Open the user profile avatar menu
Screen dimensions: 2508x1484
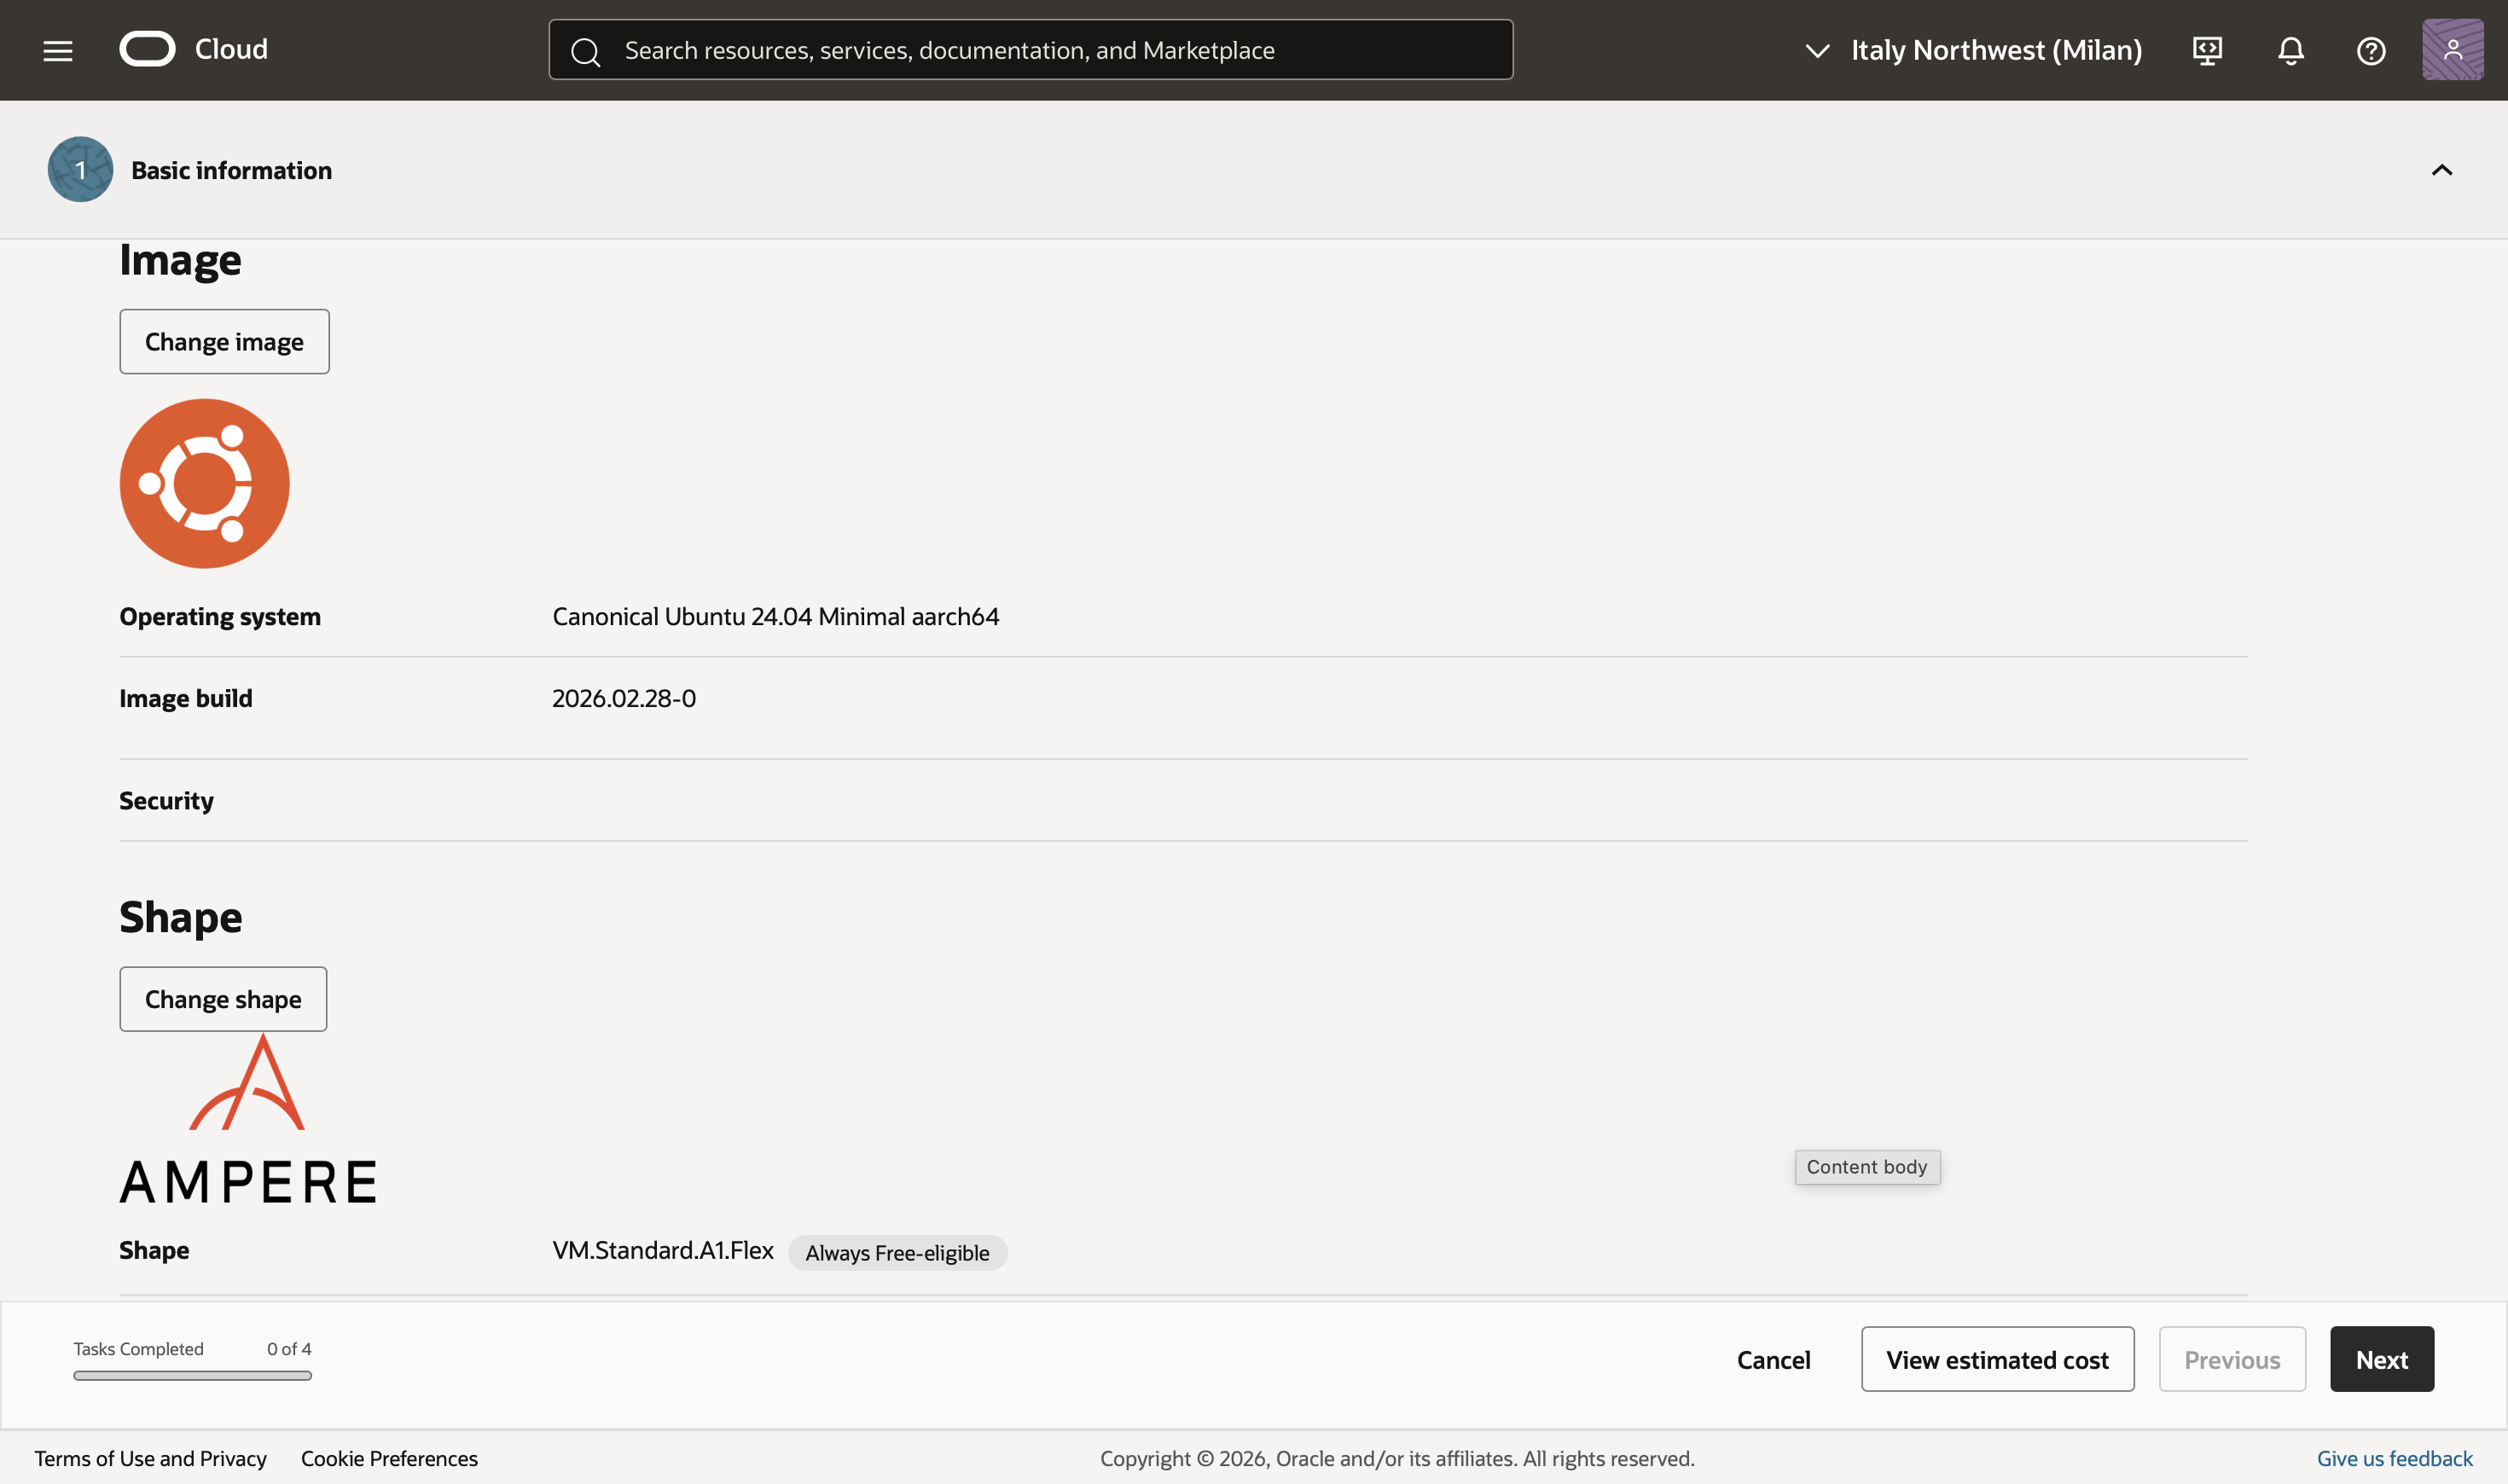[x=2452, y=50]
